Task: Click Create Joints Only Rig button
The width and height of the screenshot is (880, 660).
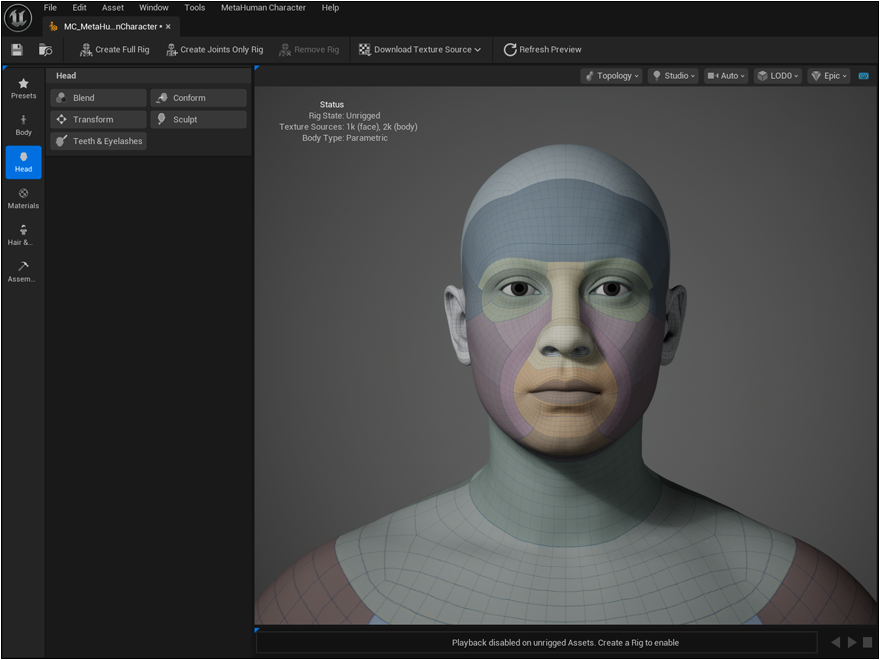Action: click(214, 50)
